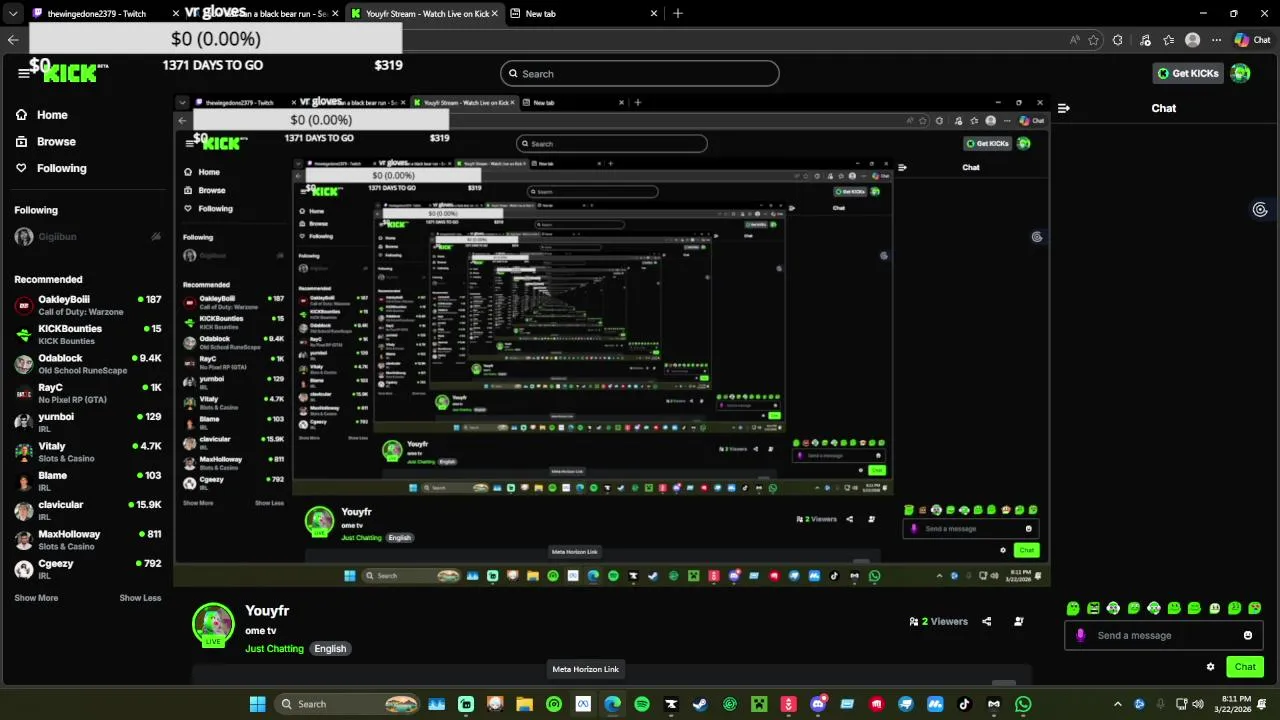Close the Youyfr Stream Kick tab
This screenshot has height=720, width=1280.
click(494, 13)
